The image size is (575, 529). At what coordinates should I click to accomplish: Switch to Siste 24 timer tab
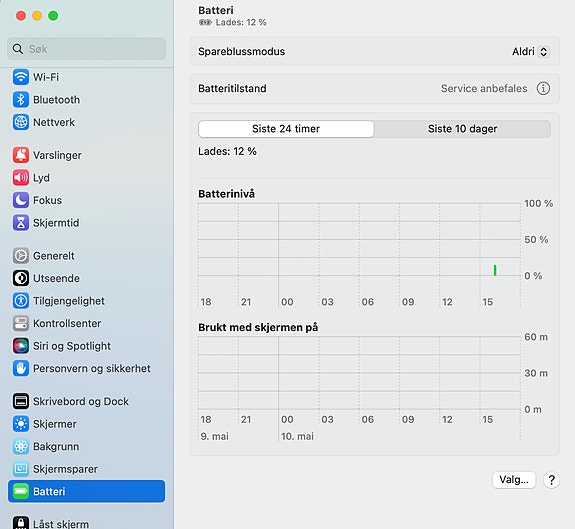click(286, 129)
